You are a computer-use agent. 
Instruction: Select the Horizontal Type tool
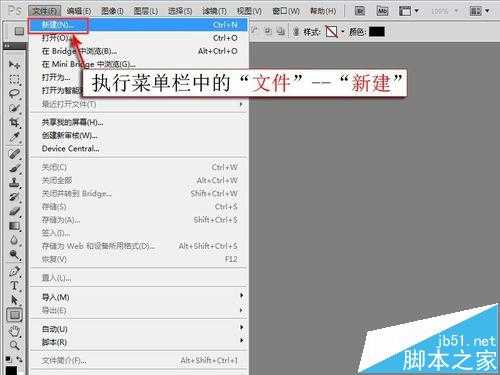(14, 286)
